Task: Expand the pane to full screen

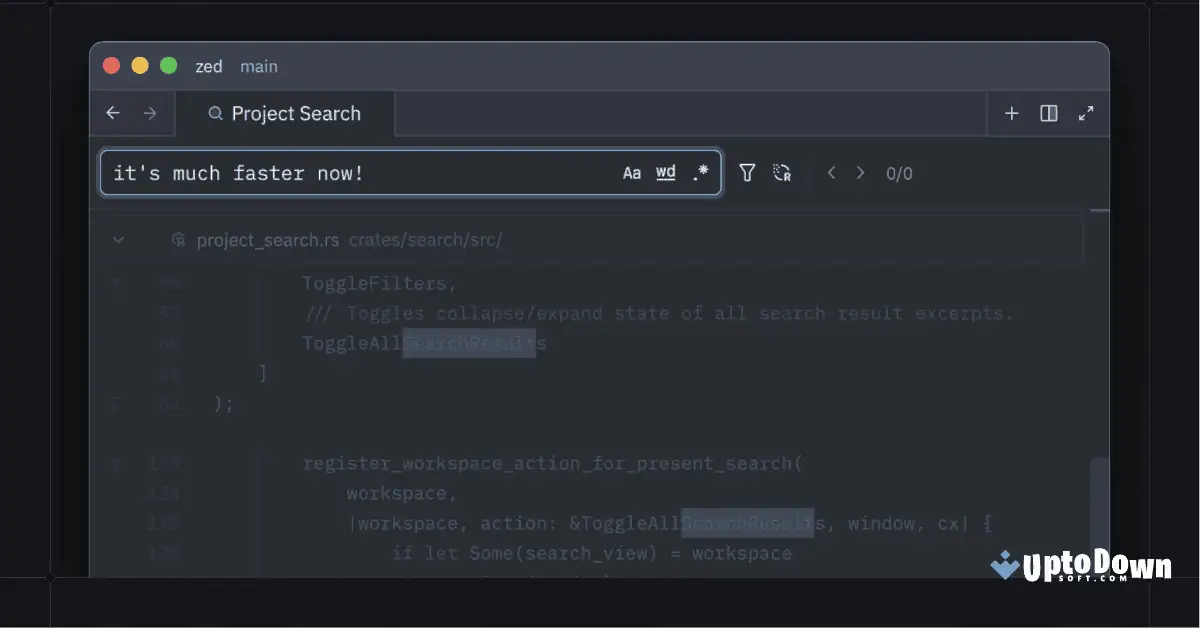Action: click(x=1086, y=113)
